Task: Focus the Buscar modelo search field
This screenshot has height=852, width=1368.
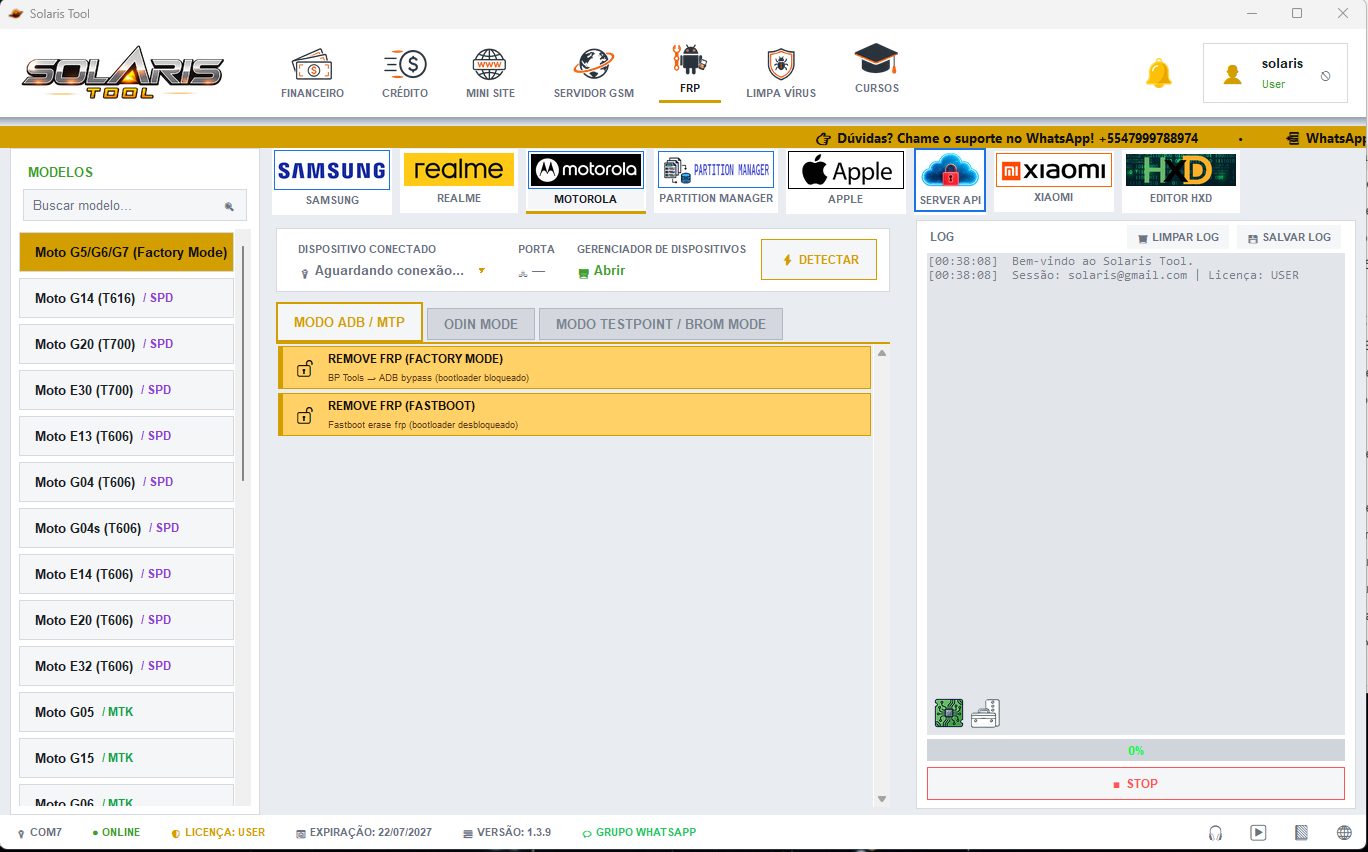Action: (x=133, y=205)
